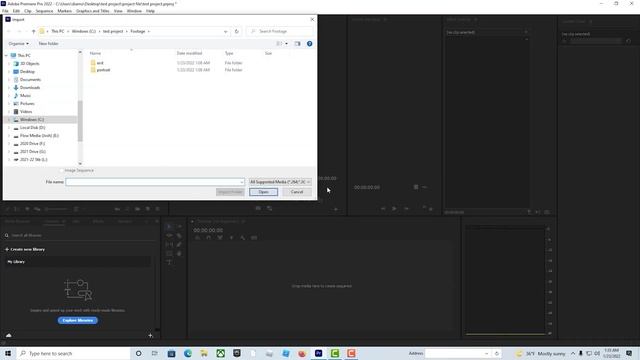
Task: Click the Explore libraries button
Action: click(78, 320)
